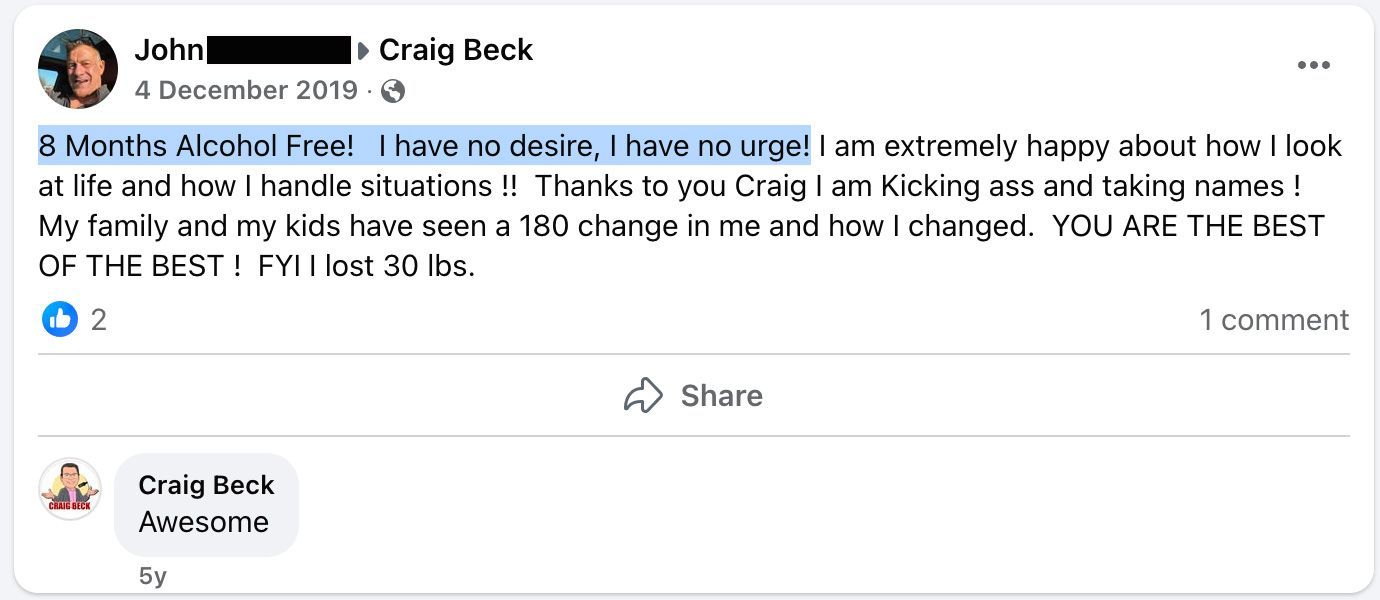Click the "YOU ARE THE BEST" text
Image resolution: width=1380 pixels, height=600 pixels.
1188,226
